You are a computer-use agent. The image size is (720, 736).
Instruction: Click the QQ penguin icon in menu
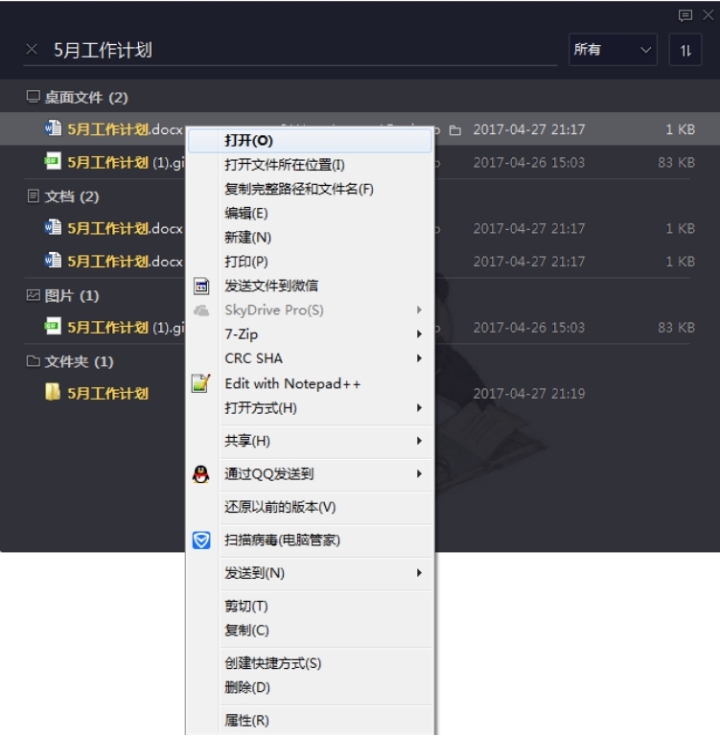tap(201, 474)
